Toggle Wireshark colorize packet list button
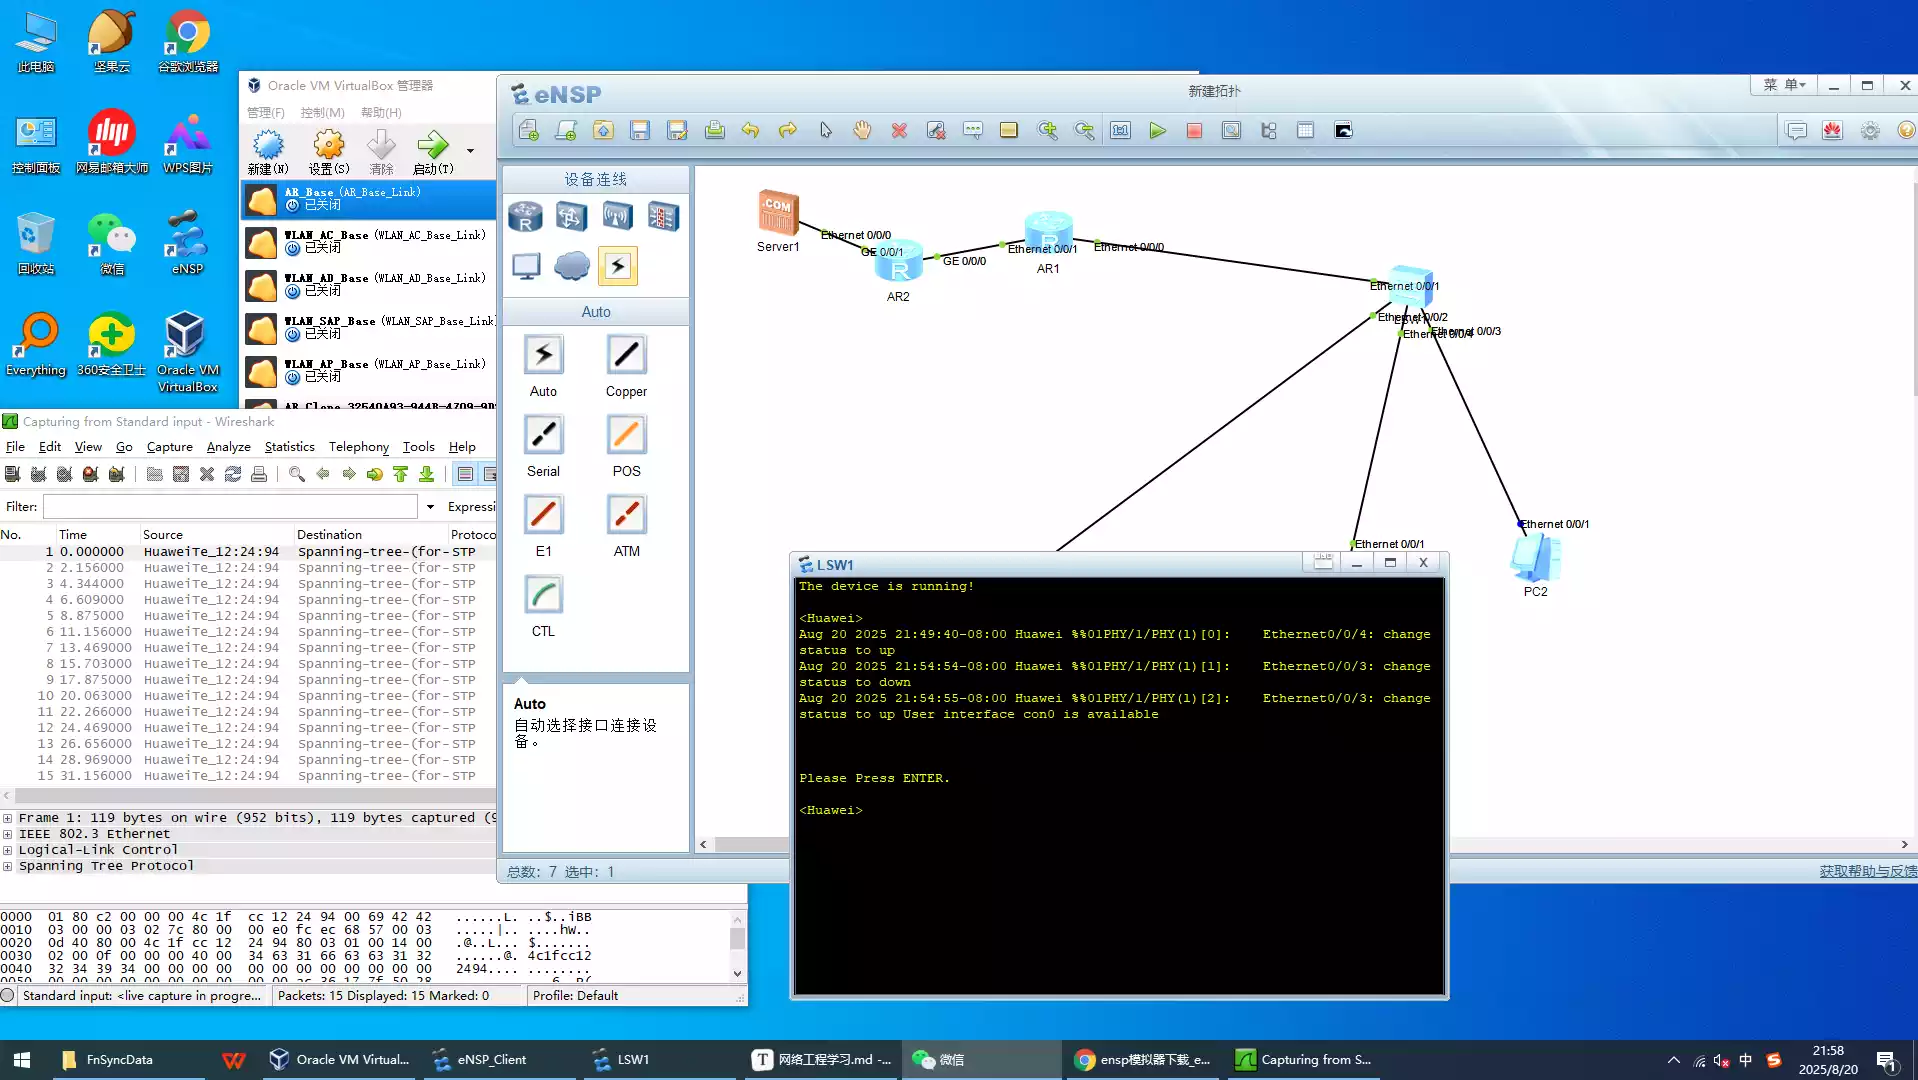The image size is (1918, 1080). [465, 474]
